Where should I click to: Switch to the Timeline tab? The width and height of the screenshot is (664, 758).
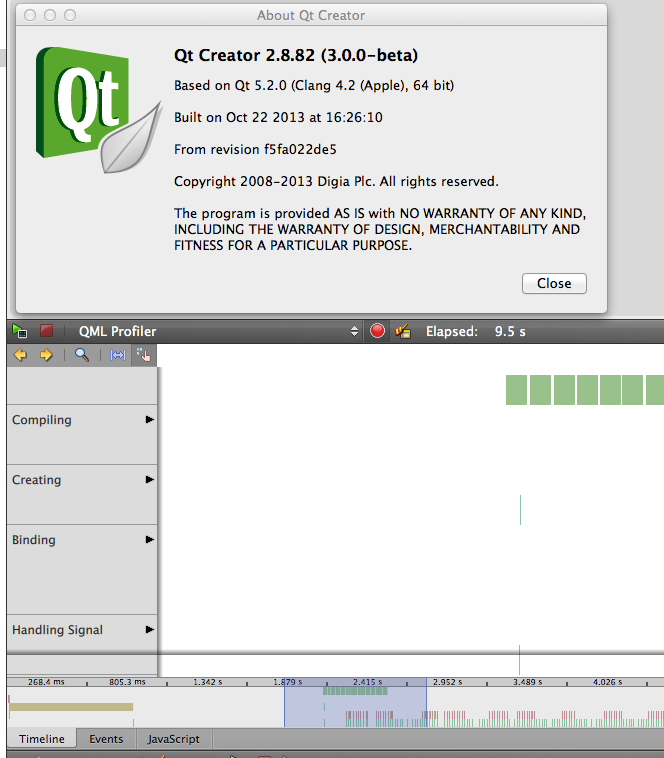(x=42, y=739)
